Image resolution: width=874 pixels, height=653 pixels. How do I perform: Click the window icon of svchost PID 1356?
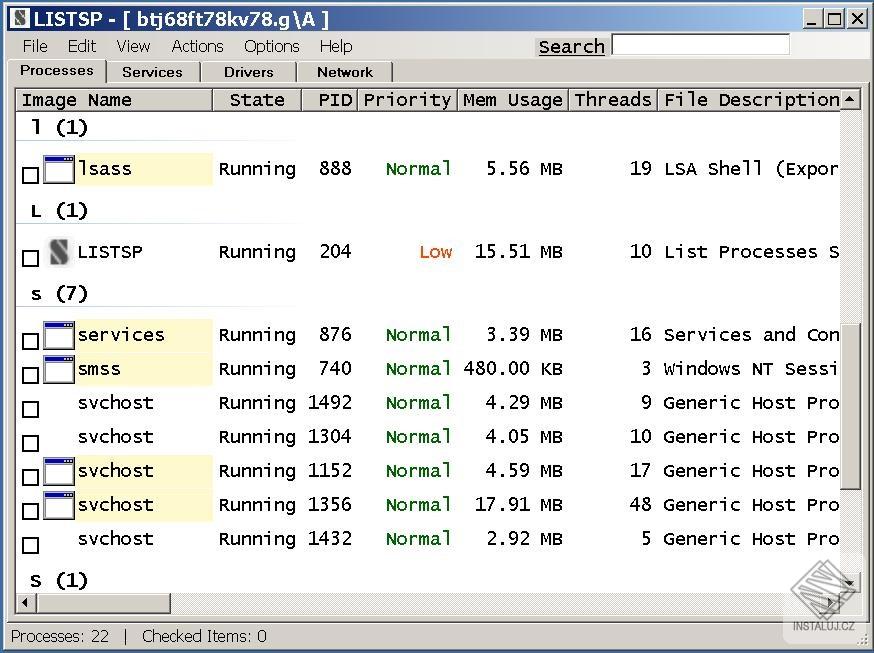click(59, 505)
